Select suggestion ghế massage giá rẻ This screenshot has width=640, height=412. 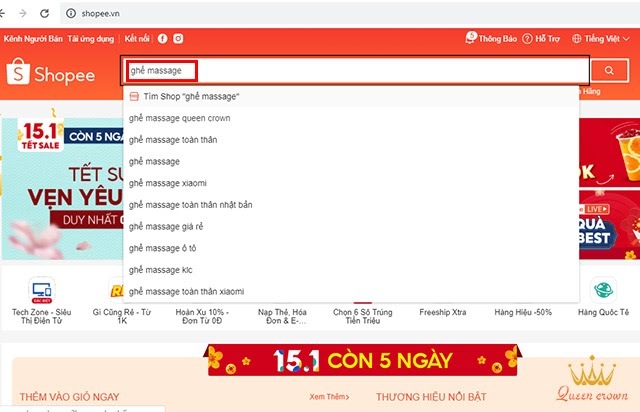[351, 226]
